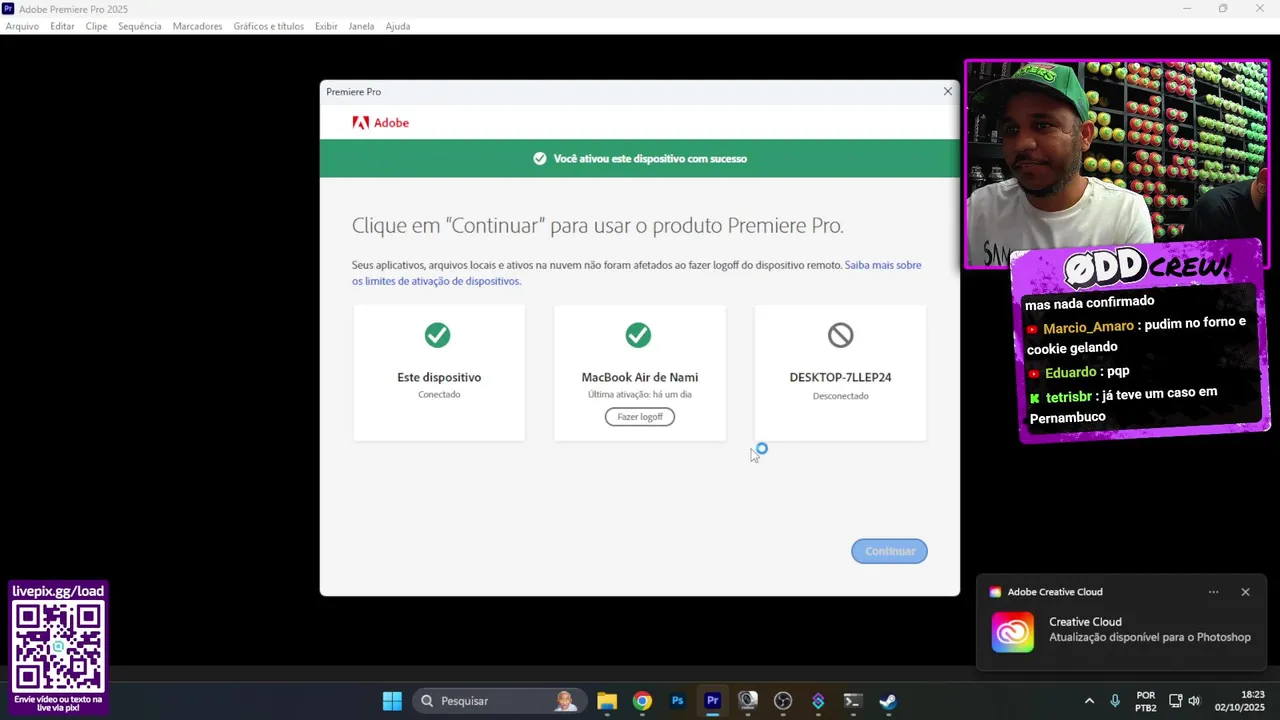The width and height of the screenshot is (1280, 720).
Task: Open the Windows Start menu
Action: [392, 701]
